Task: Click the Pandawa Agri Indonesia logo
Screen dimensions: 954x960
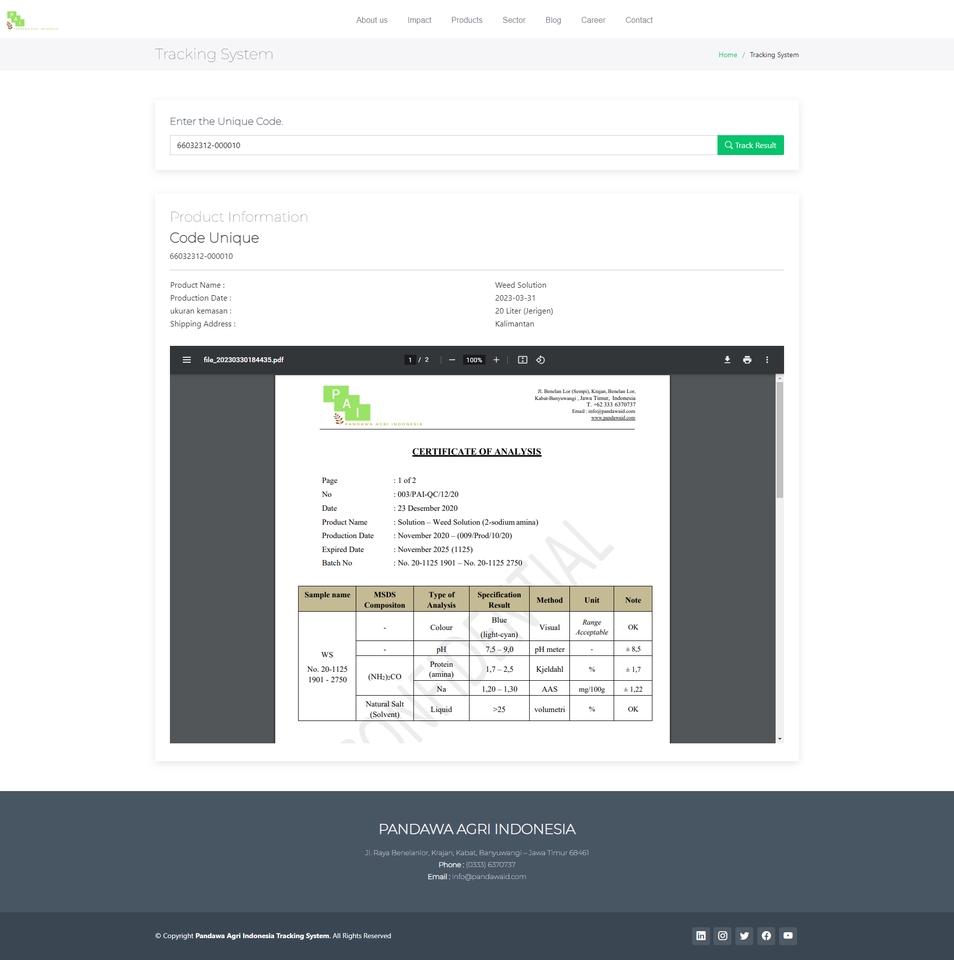Action: 32,20
